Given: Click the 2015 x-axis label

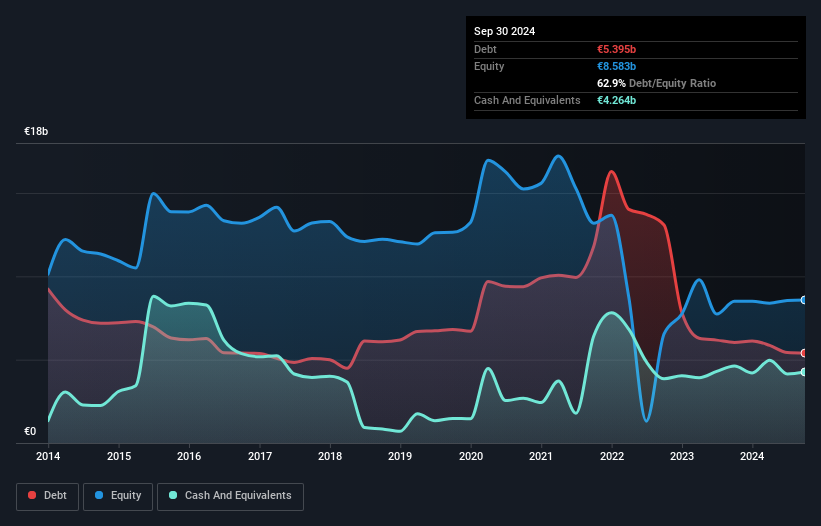Looking at the screenshot, I should pyautogui.click(x=119, y=456).
